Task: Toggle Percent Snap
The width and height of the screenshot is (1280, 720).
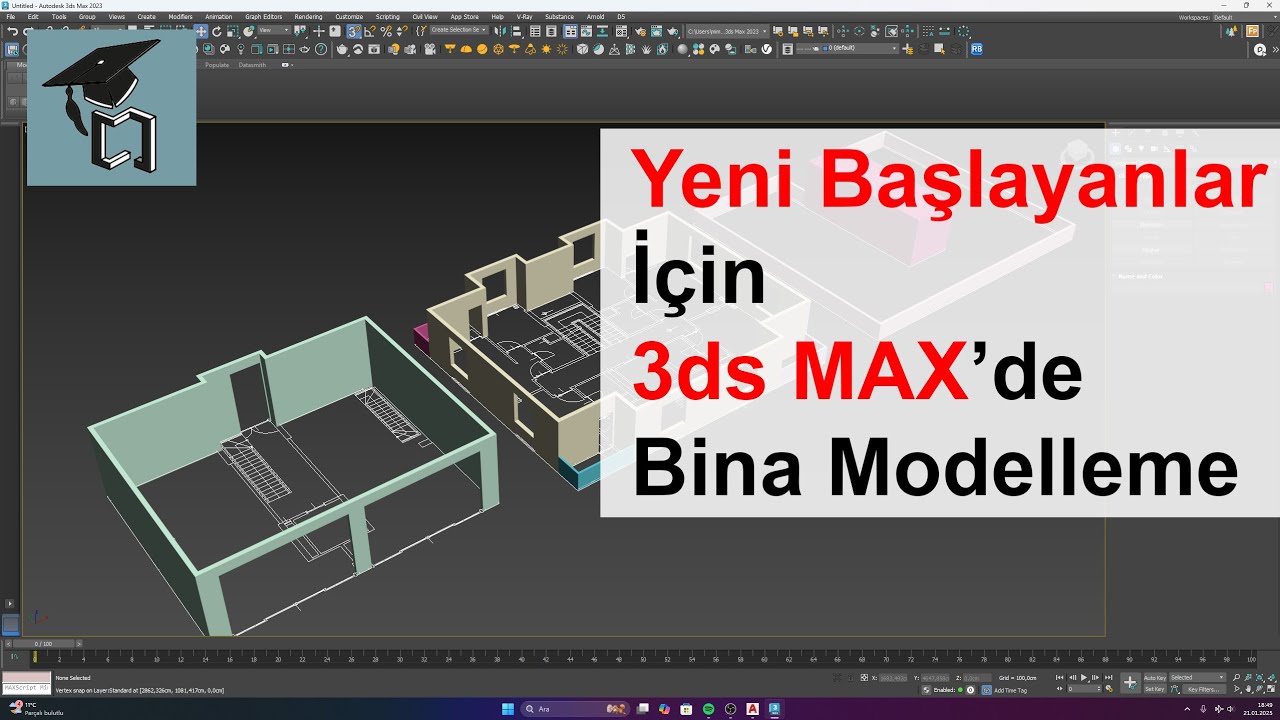Action: click(x=386, y=31)
